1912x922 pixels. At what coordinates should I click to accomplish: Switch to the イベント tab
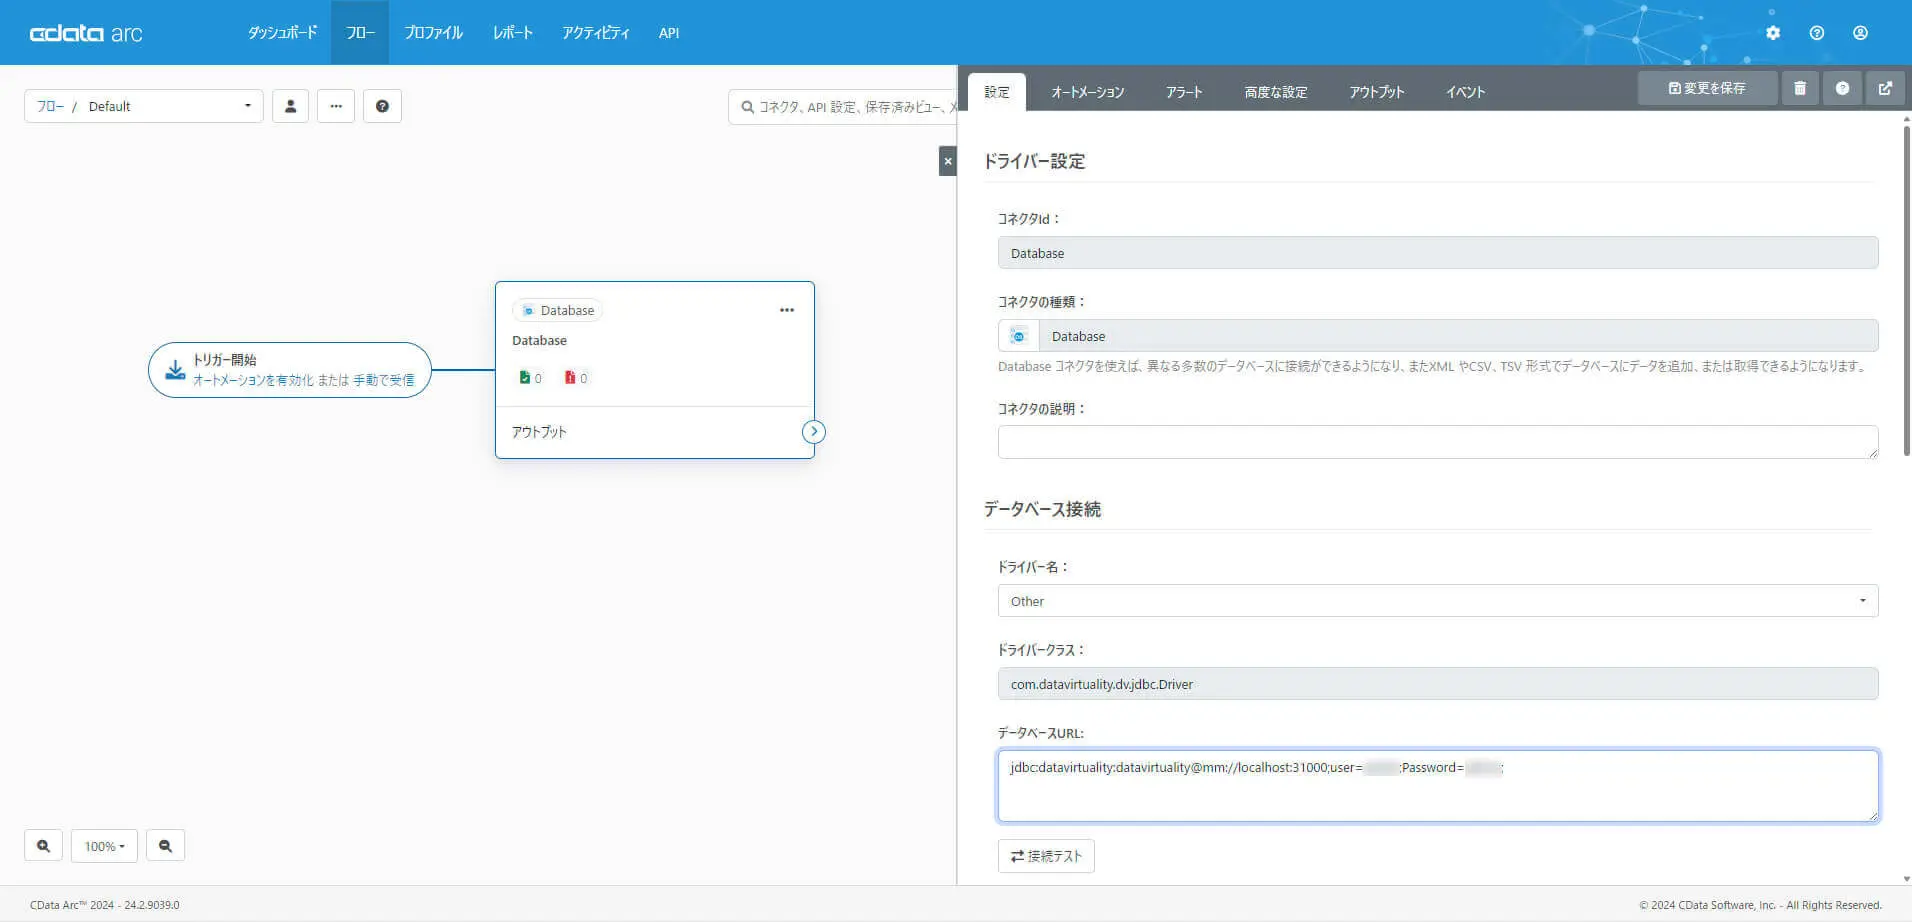(1466, 92)
